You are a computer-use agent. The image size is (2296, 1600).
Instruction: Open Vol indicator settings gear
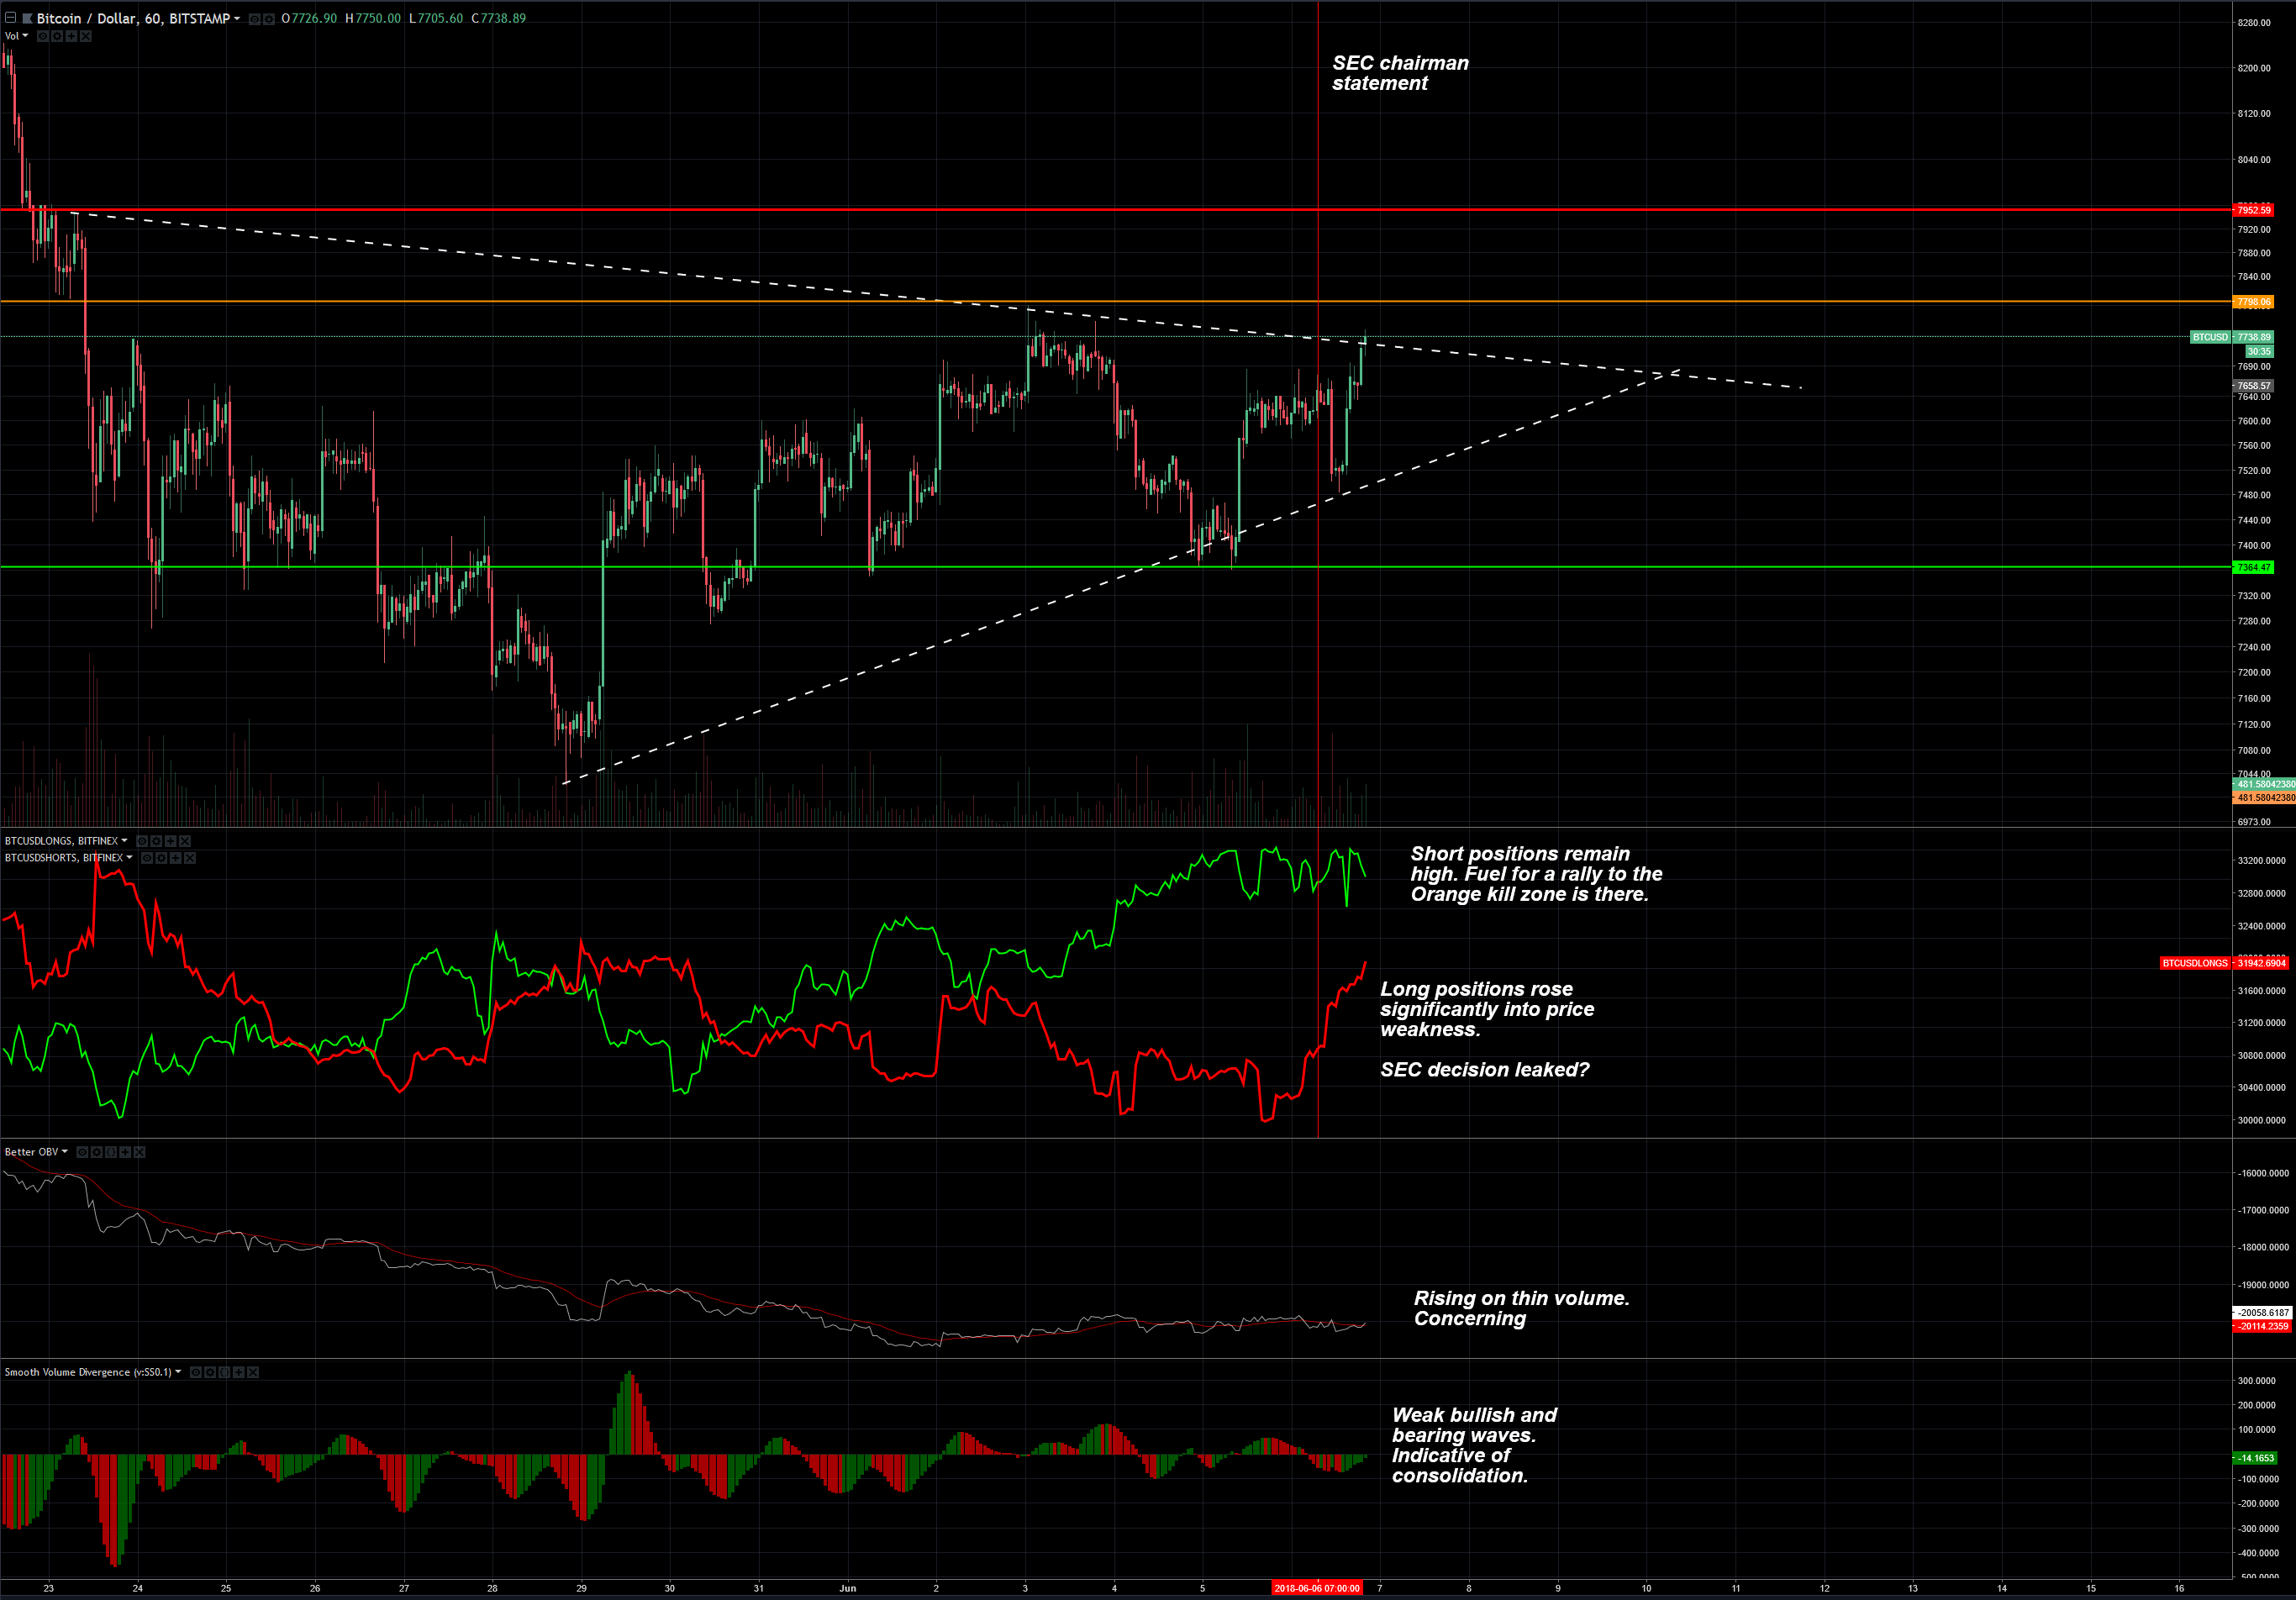tap(57, 36)
